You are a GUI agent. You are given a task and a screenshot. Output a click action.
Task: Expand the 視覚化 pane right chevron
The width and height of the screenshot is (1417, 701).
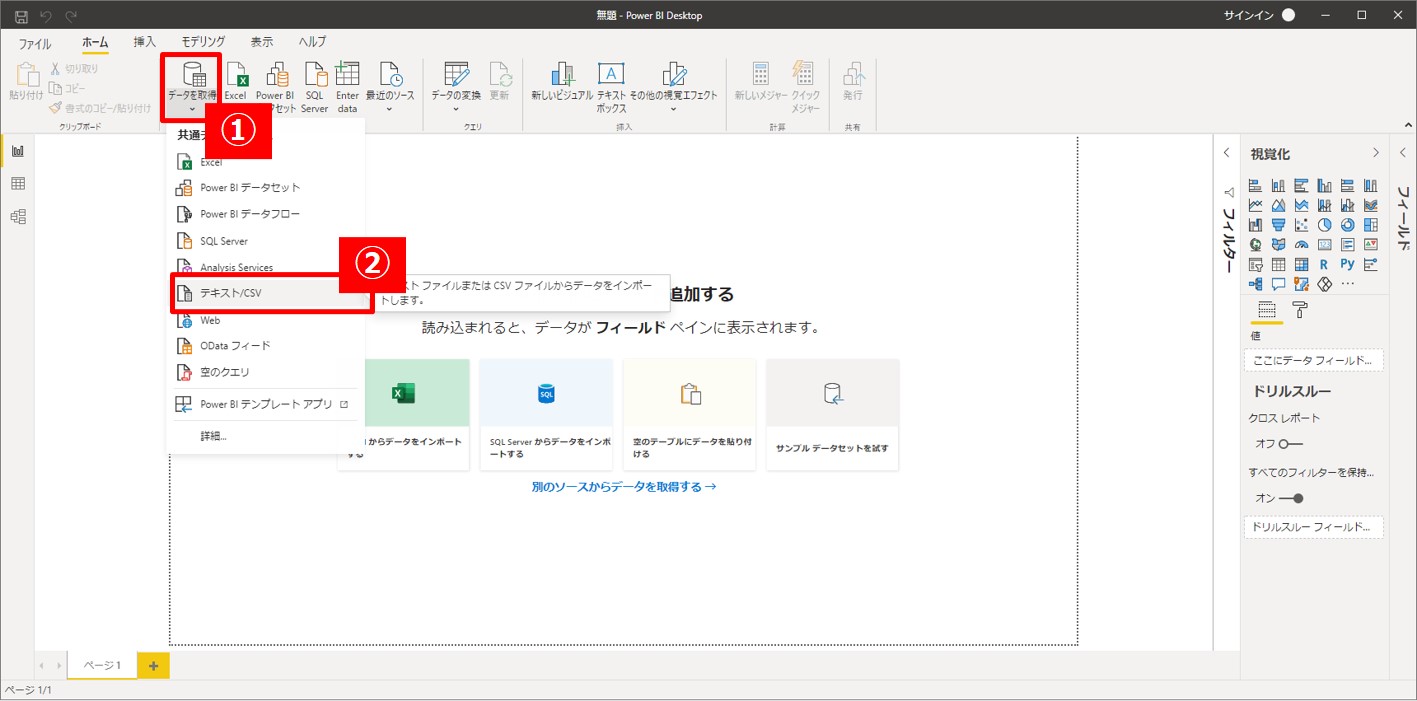coord(1376,153)
